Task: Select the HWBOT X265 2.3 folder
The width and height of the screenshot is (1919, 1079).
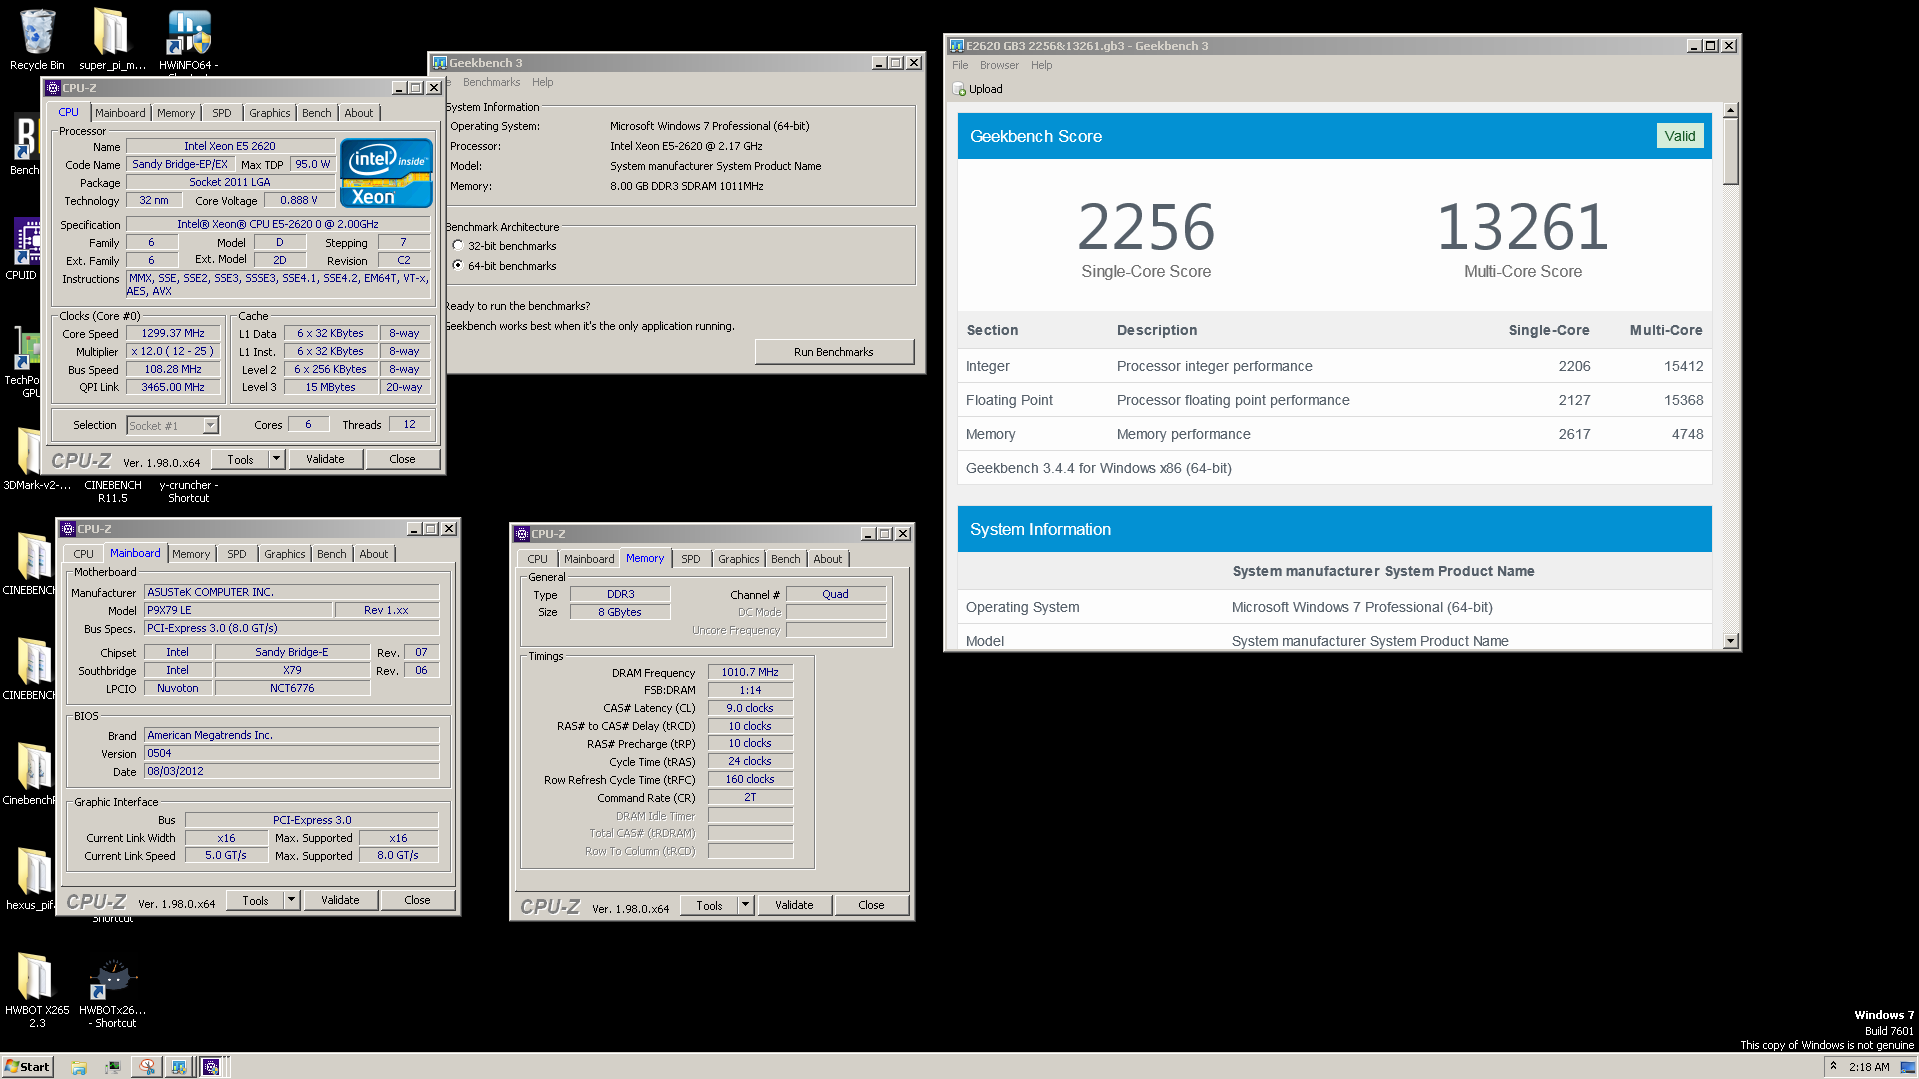Action: [37, 988]
